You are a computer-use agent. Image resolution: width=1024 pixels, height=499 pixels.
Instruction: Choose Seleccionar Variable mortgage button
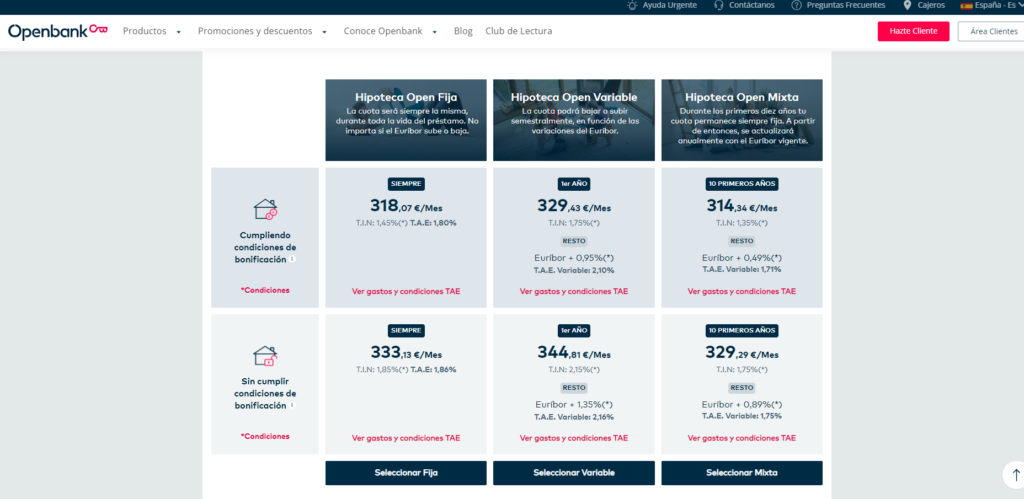(574, 473)
